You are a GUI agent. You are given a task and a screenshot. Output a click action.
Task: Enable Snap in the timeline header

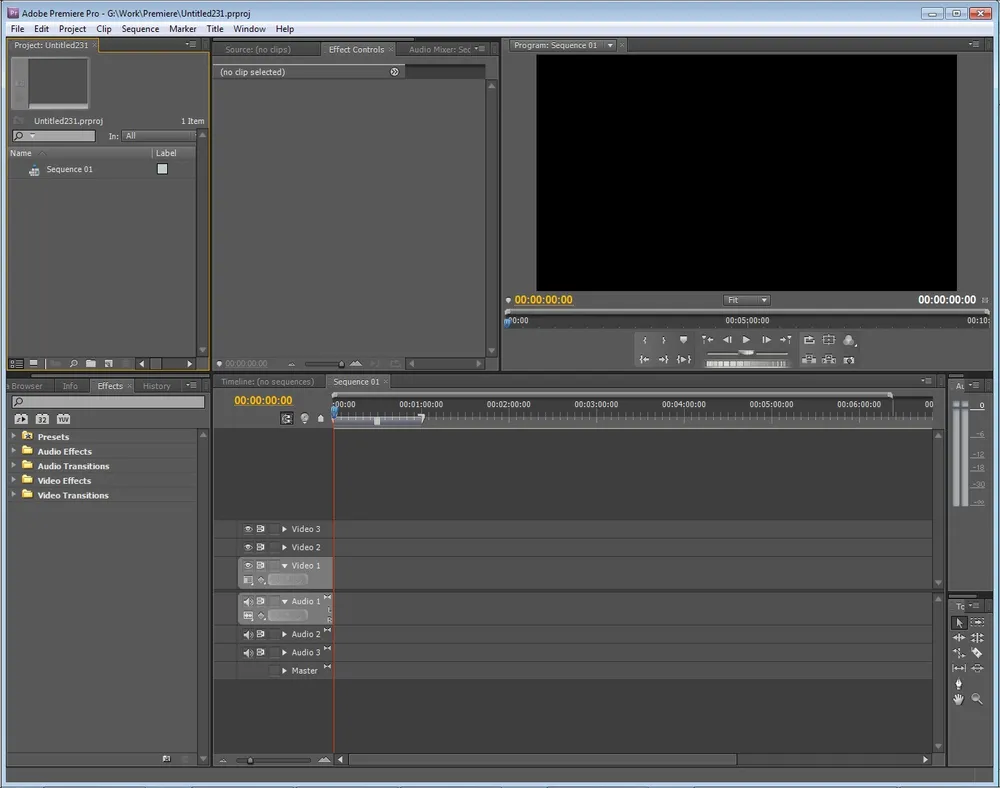pos(287,418)
